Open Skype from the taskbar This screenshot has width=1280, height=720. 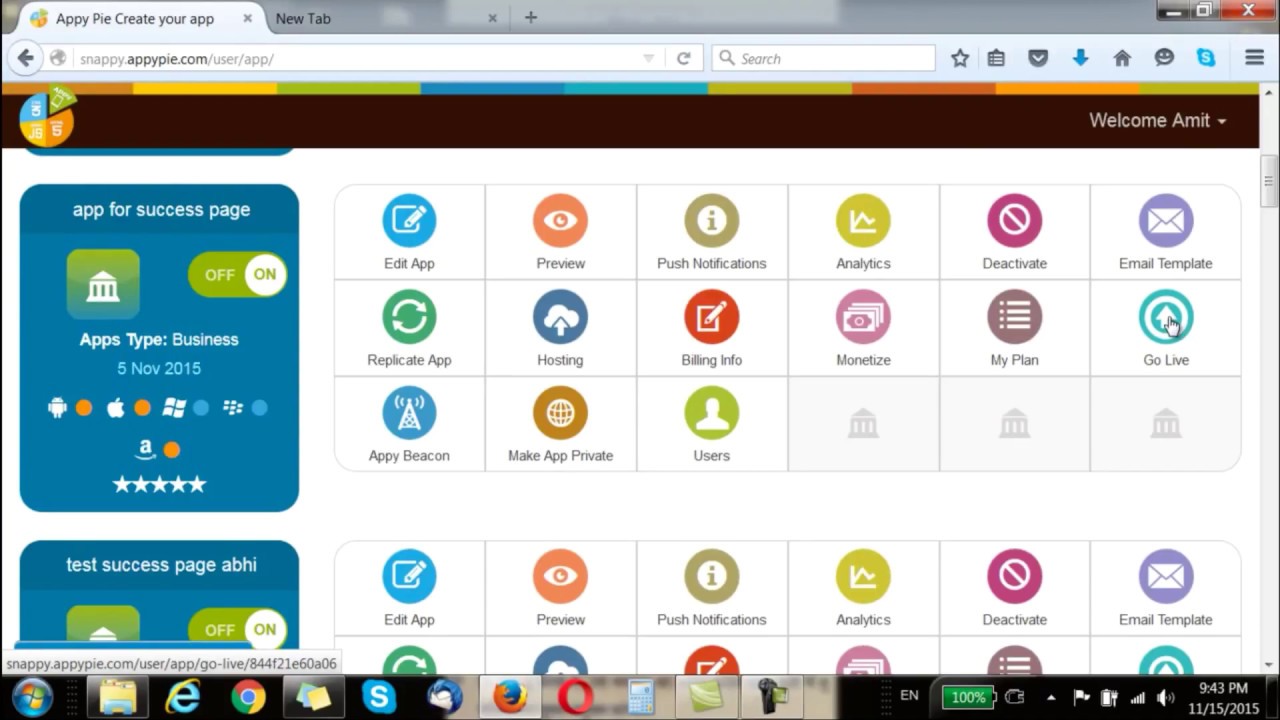[x=379, y=696]
